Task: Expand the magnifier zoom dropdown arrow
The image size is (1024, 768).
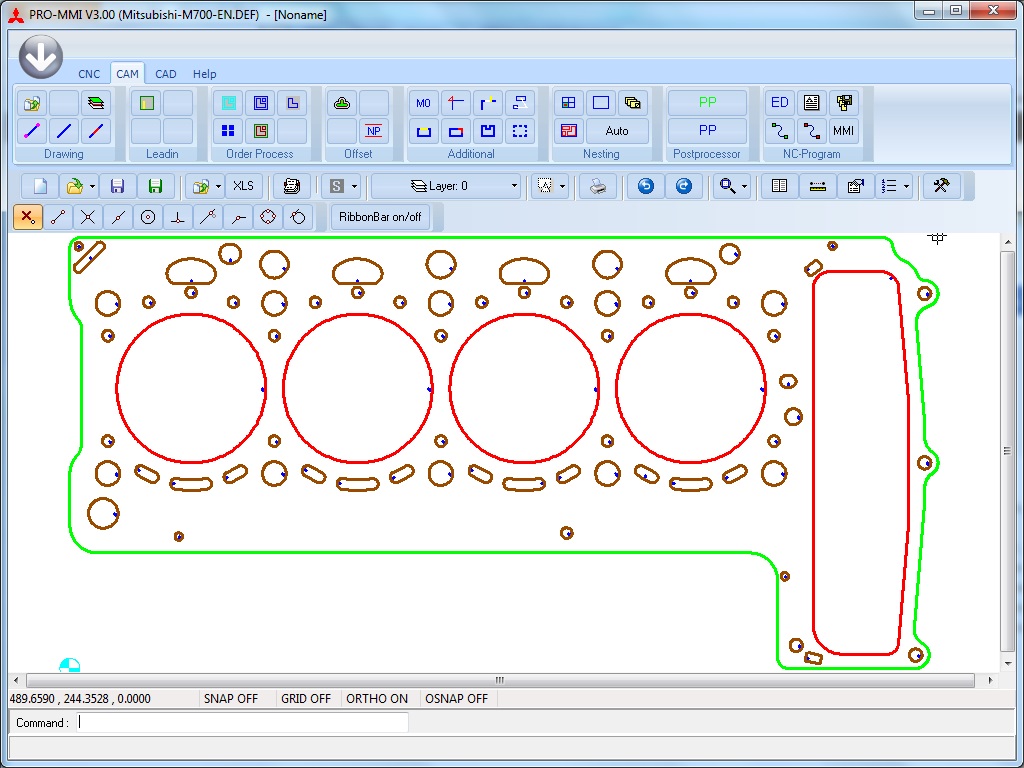Action: tap(744, 186)
